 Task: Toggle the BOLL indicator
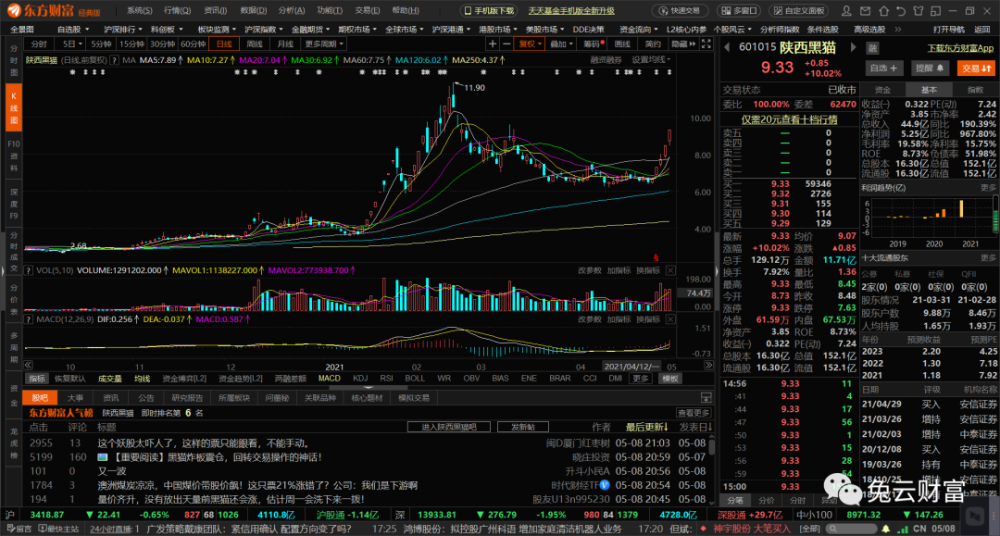pyautogui.click(x=414, y=379)
